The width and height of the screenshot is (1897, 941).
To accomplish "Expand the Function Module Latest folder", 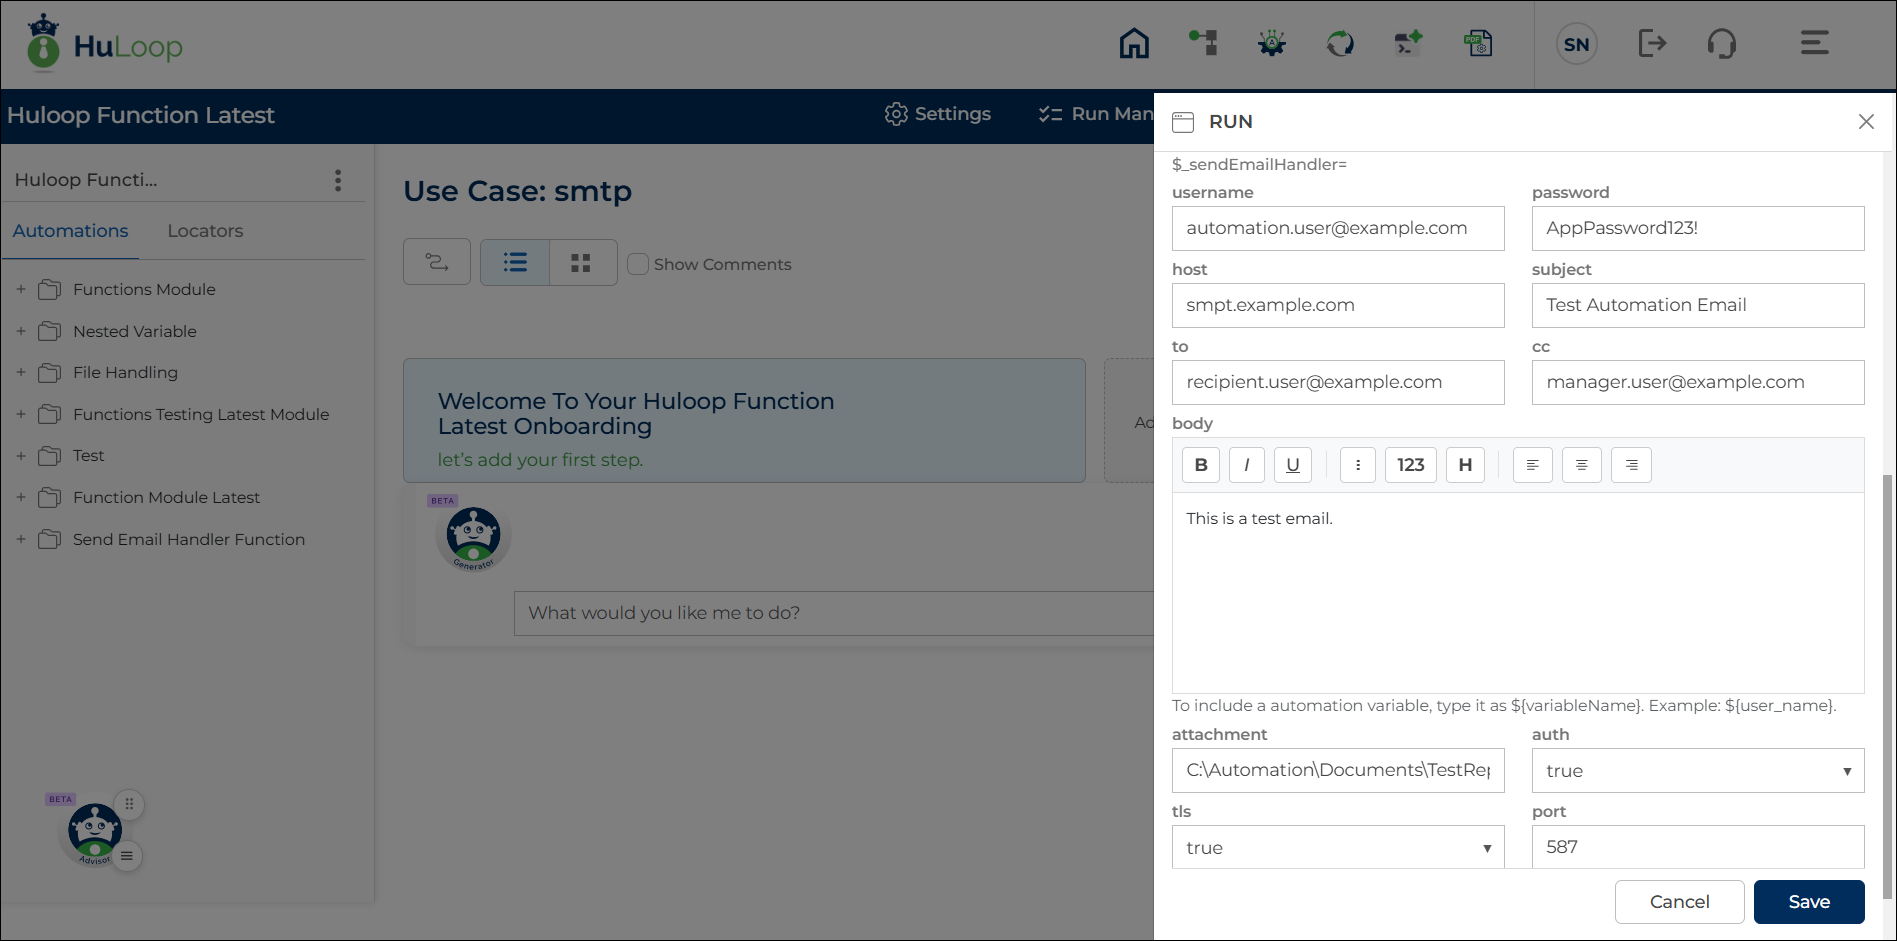I will [21, 497].
